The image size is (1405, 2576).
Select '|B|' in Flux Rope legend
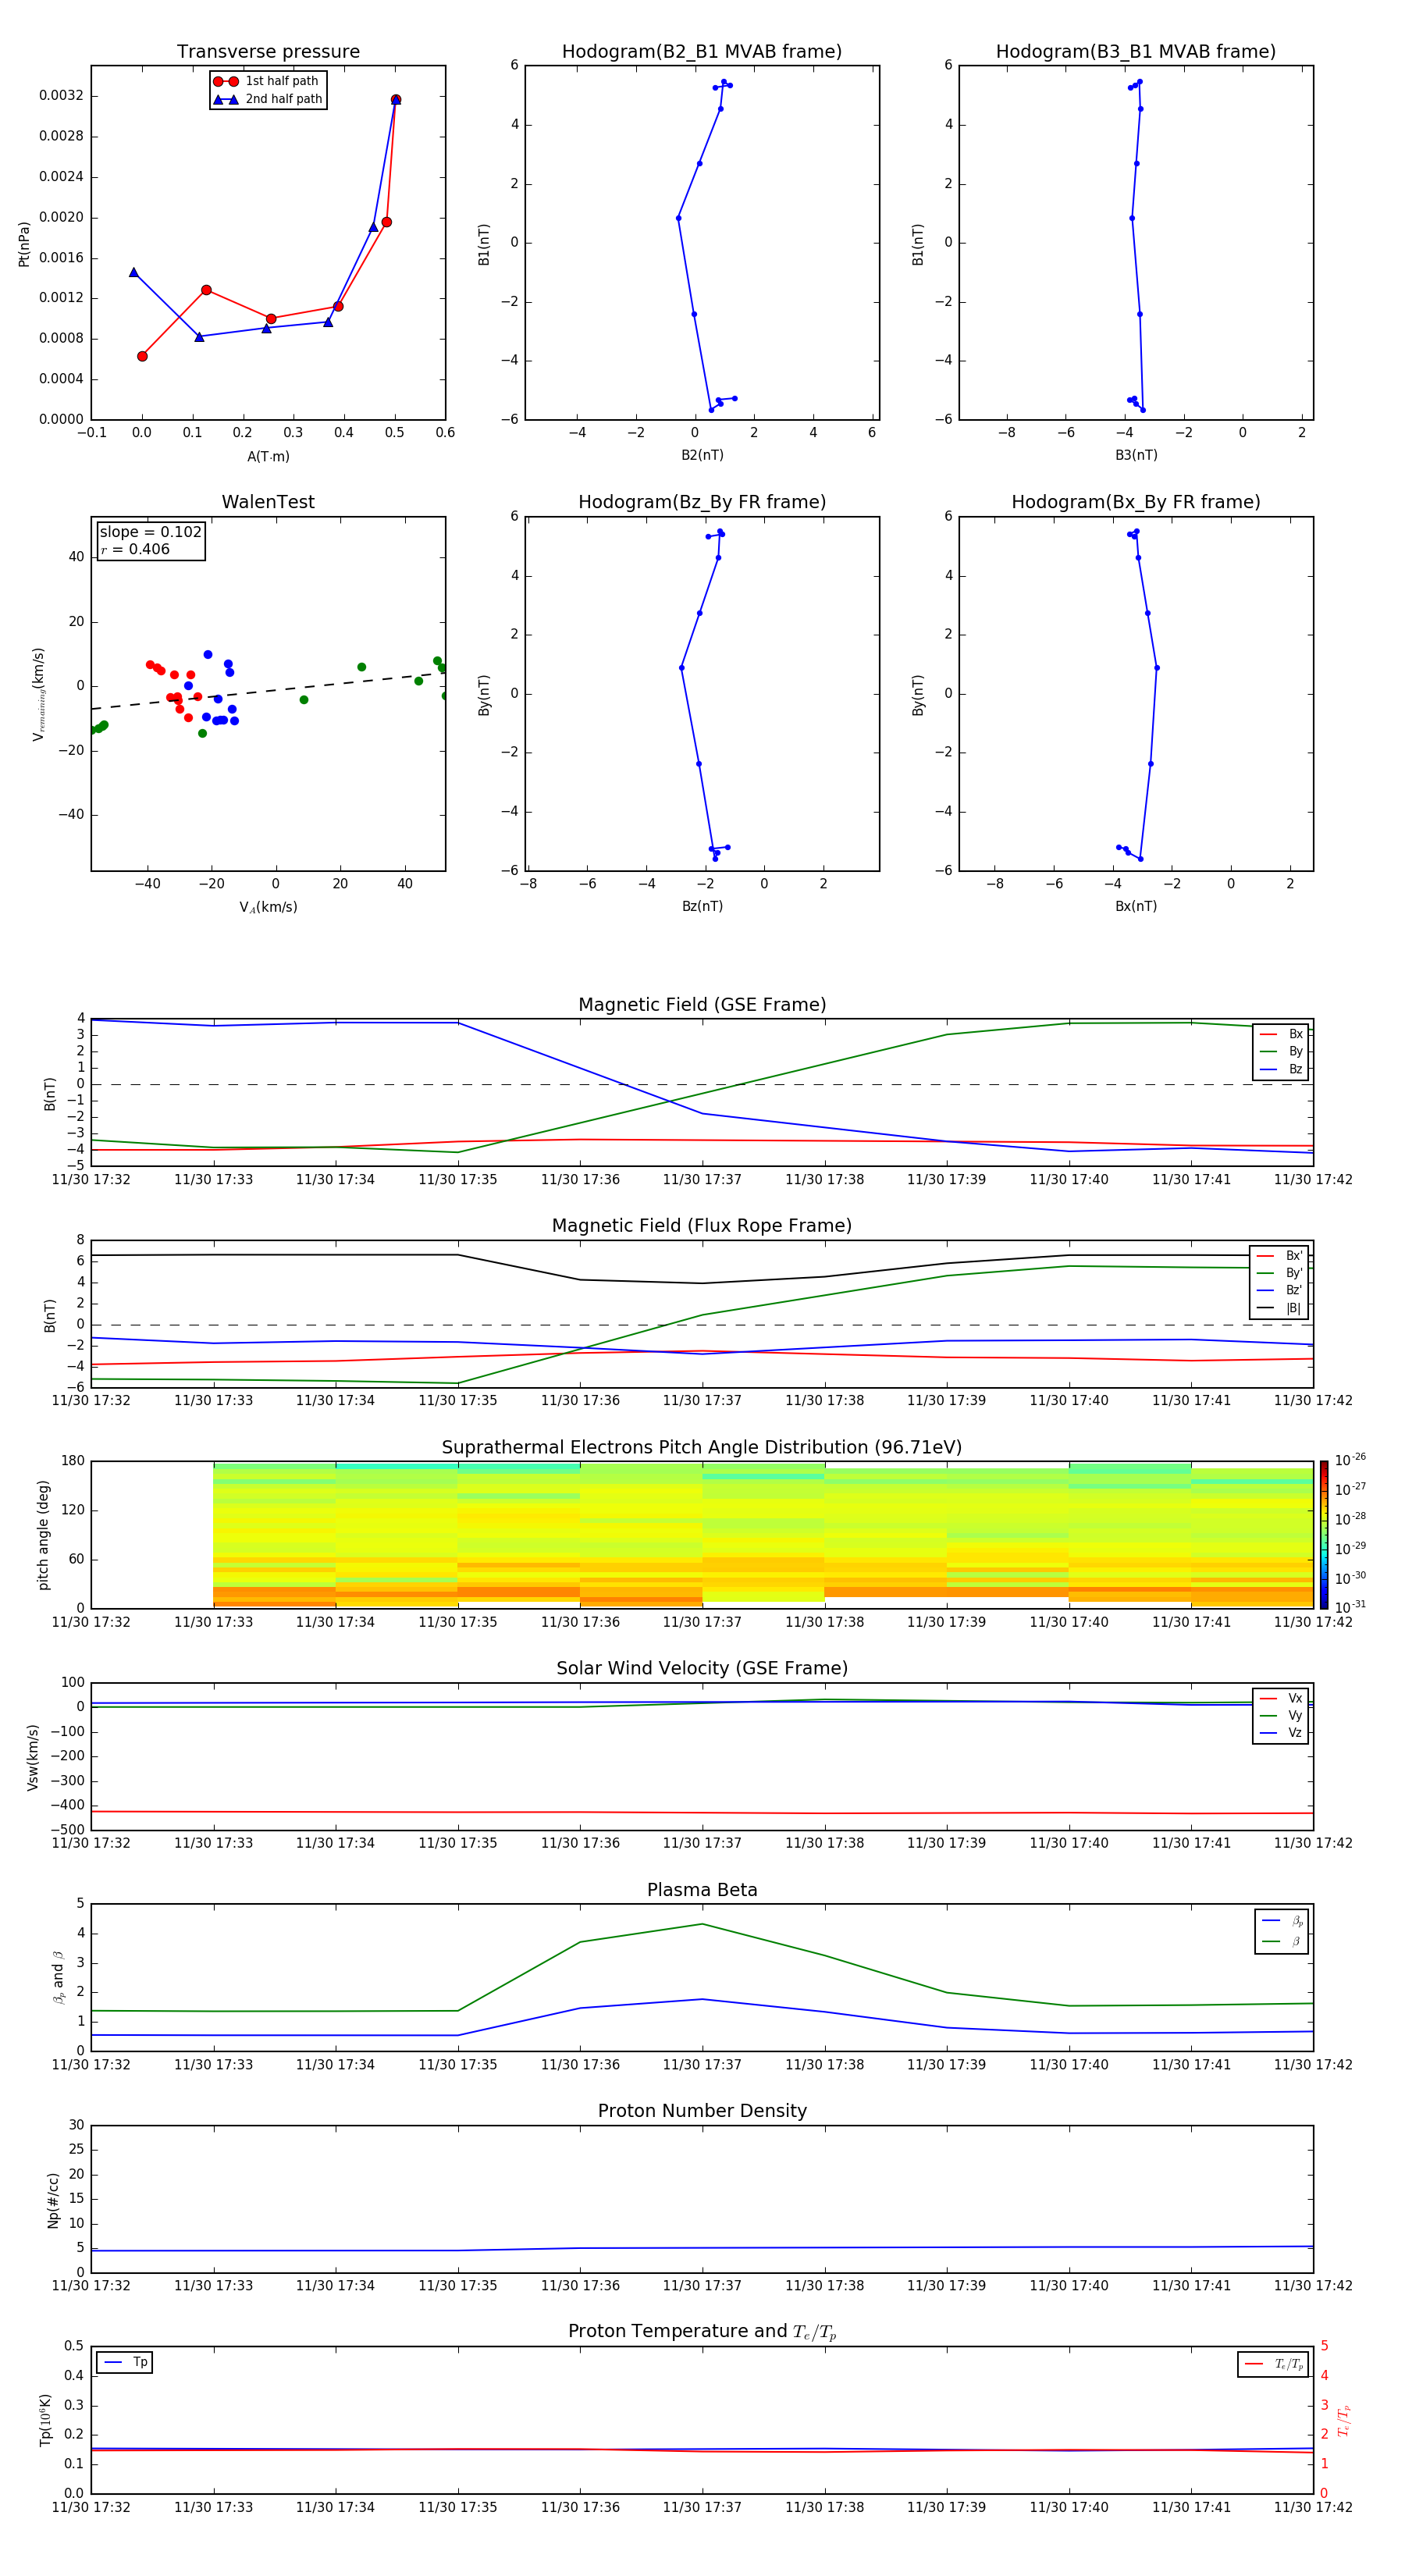point(1279,1308)
